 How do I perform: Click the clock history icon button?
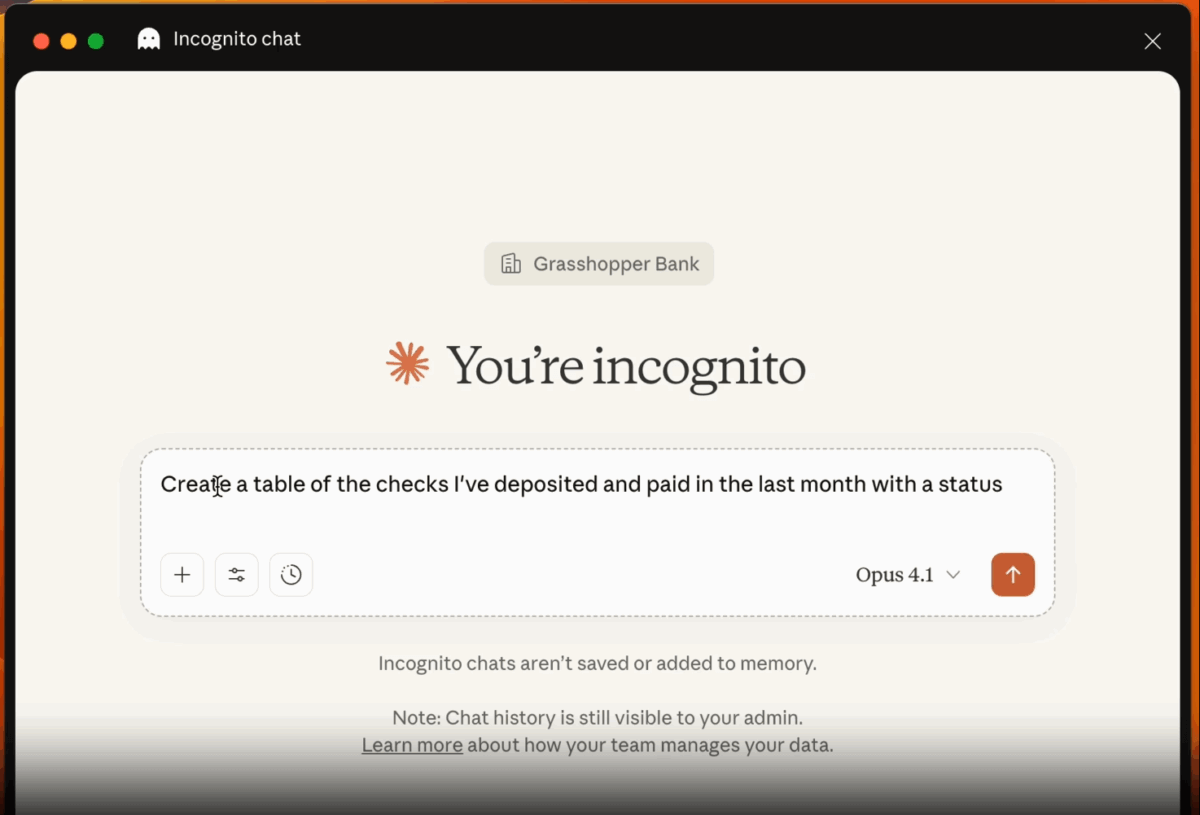(x=291, y=575)
